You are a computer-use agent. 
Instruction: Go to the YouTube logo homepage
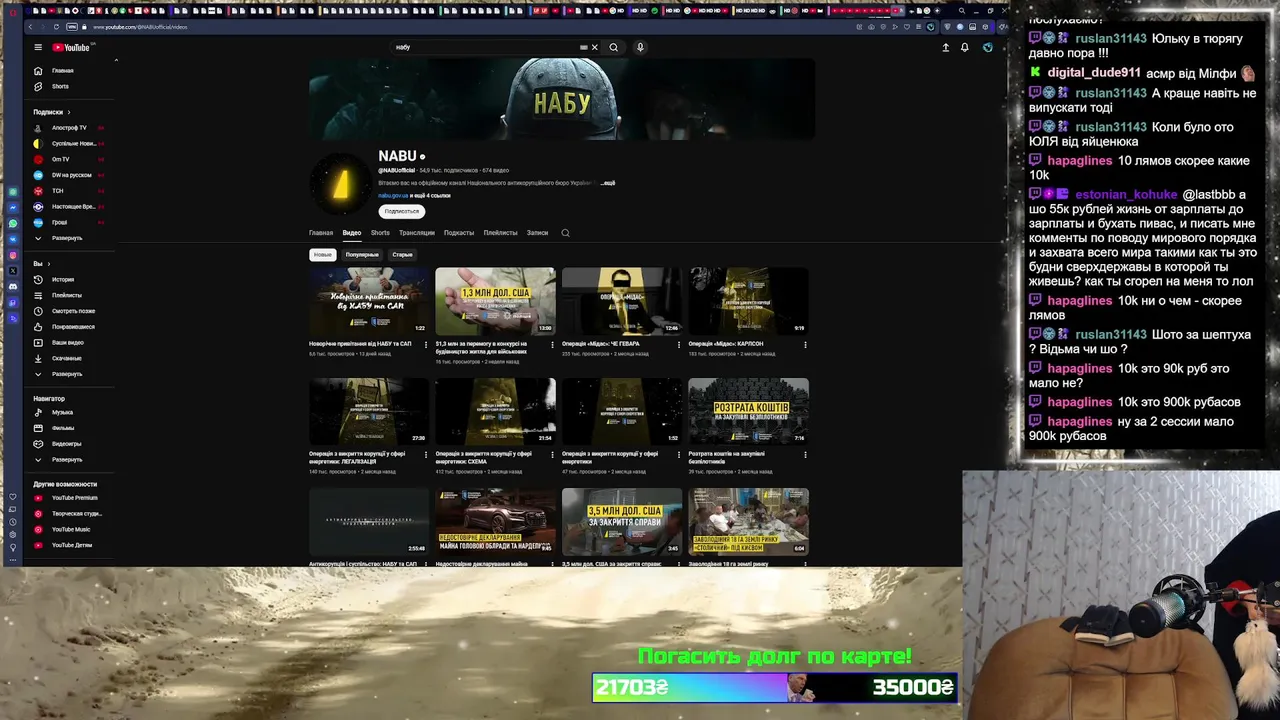pyautogui.click(x=71, y=47)
